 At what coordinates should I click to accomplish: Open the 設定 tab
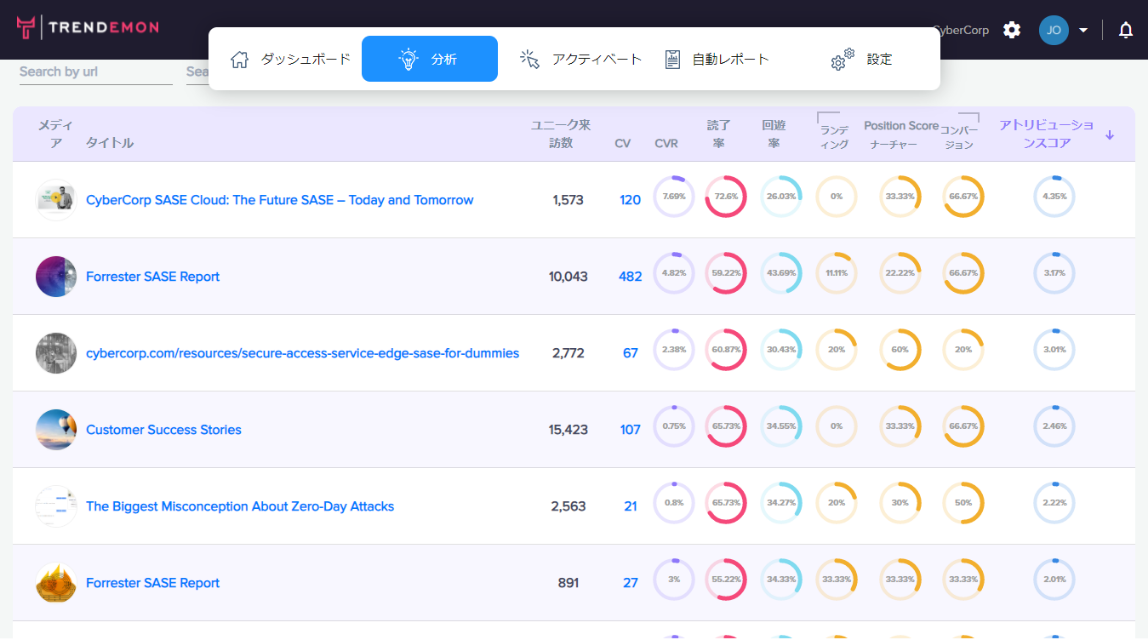(x=862, y=59)
